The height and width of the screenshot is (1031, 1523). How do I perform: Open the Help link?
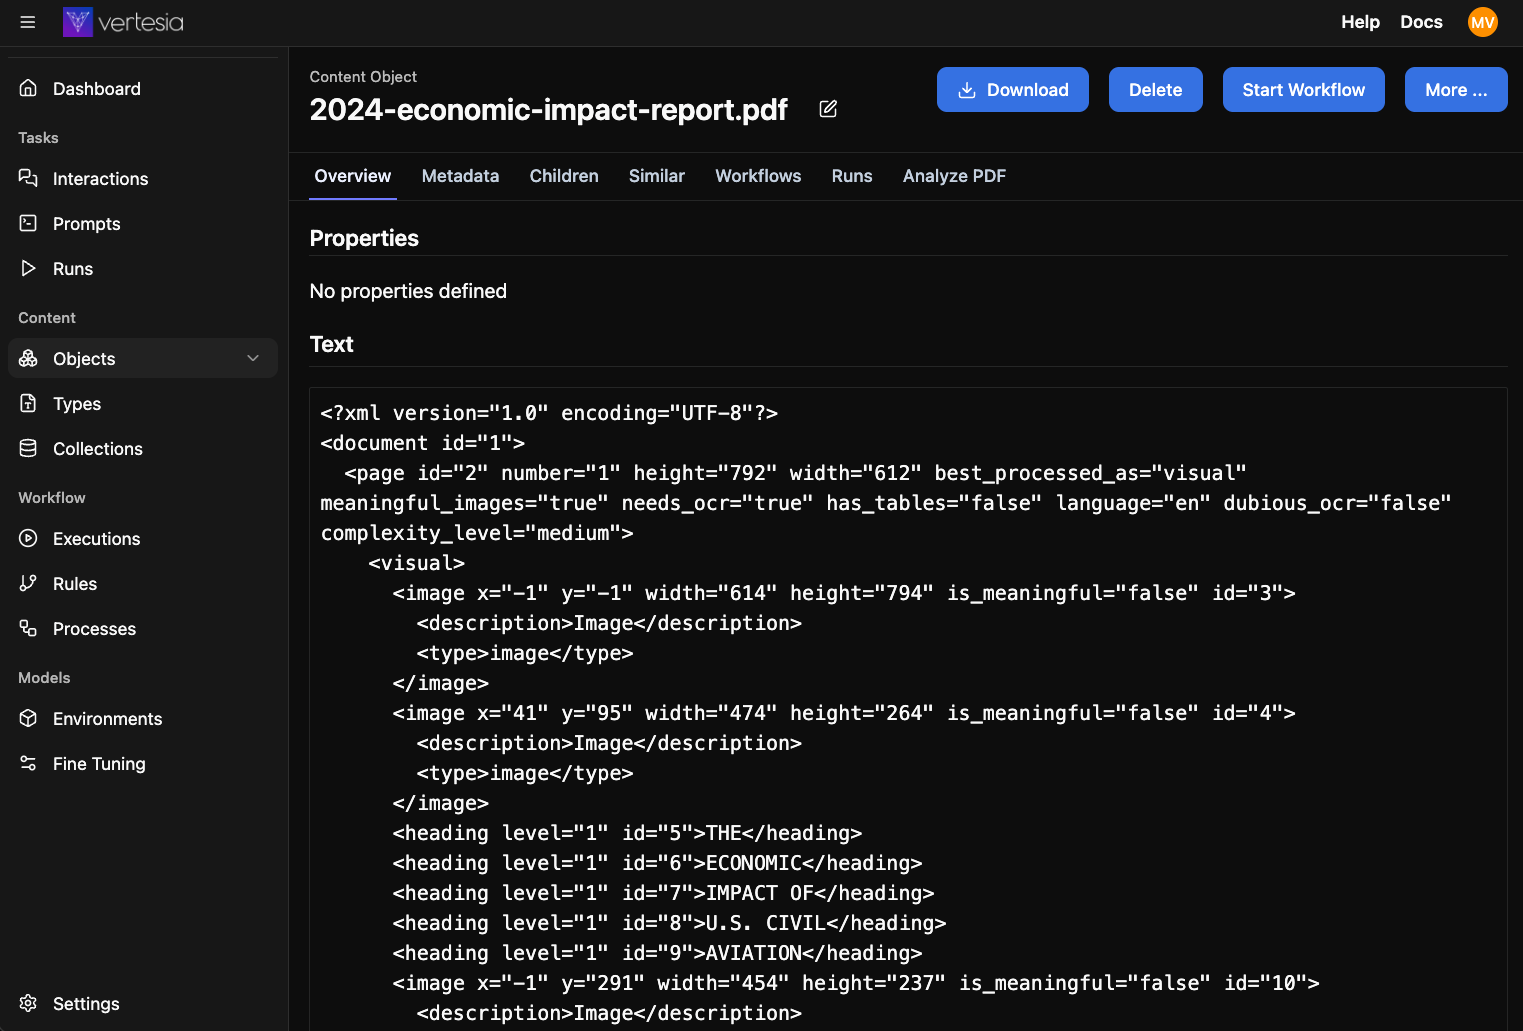pos(1360,22)
